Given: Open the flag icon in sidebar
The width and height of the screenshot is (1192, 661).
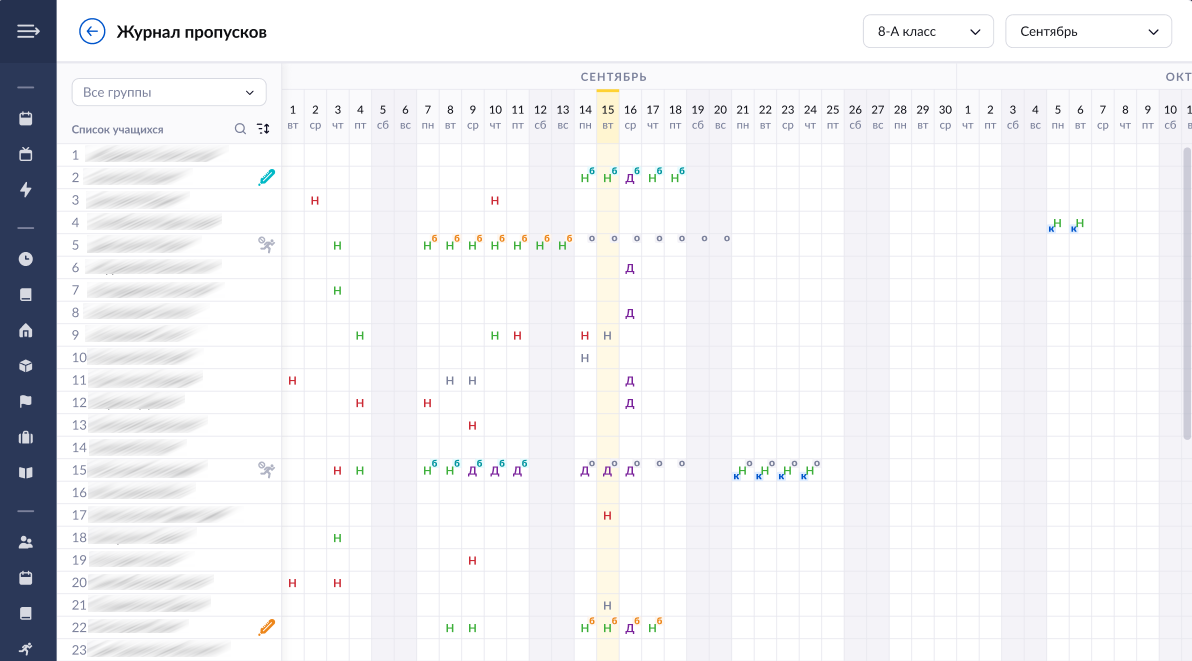Looking at the screenshot, I should point(26,402).
